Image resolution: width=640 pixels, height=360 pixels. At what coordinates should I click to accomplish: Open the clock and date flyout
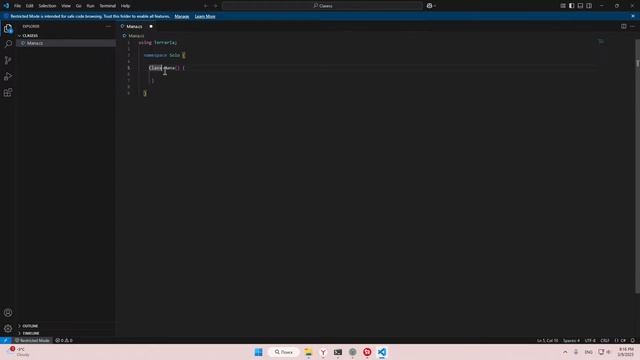625,352
